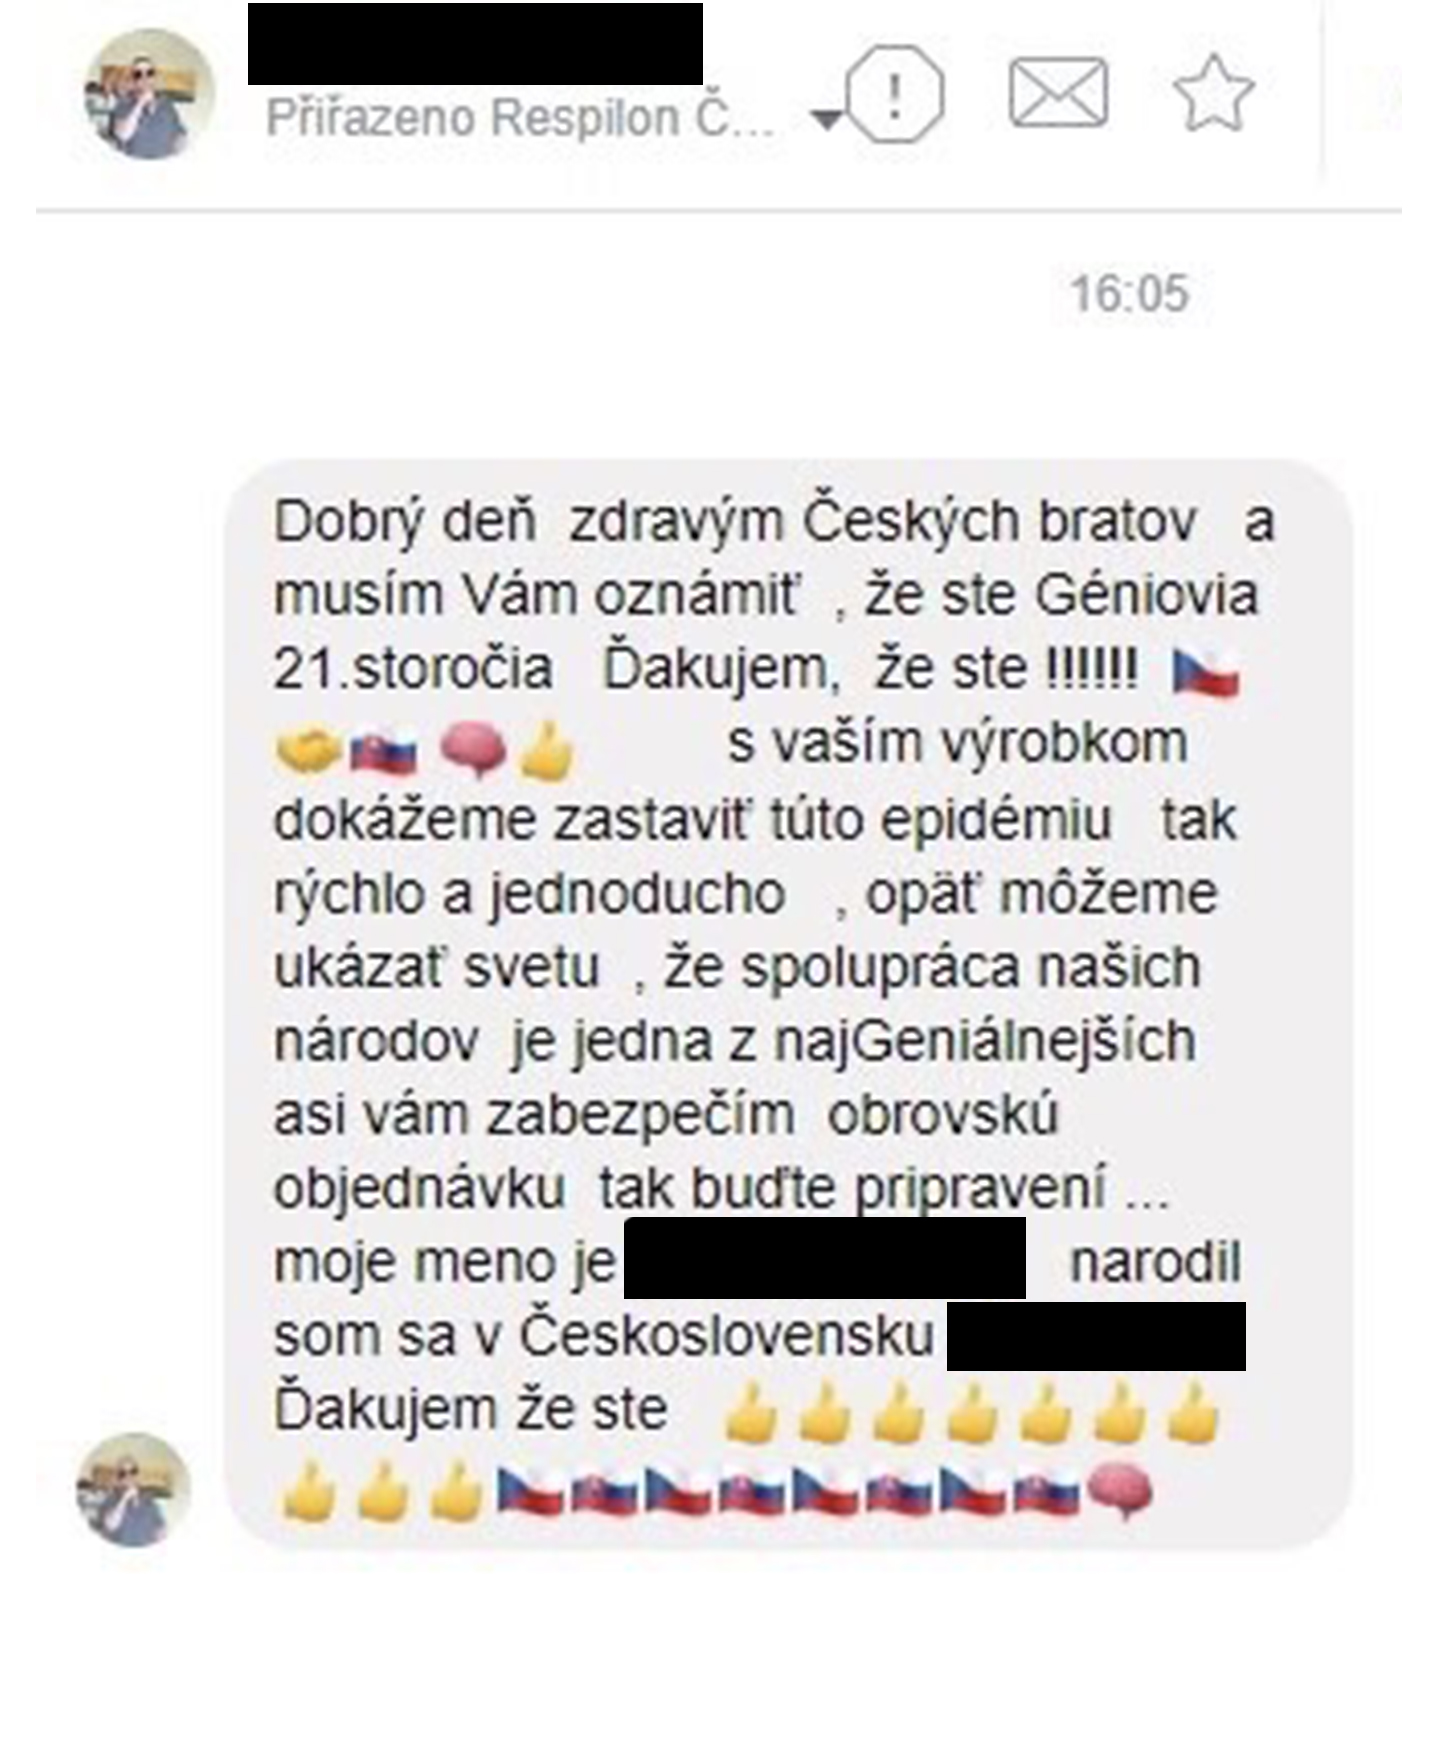
Task: Click the redacted name after "moje meno je"
Action: 825,1258
